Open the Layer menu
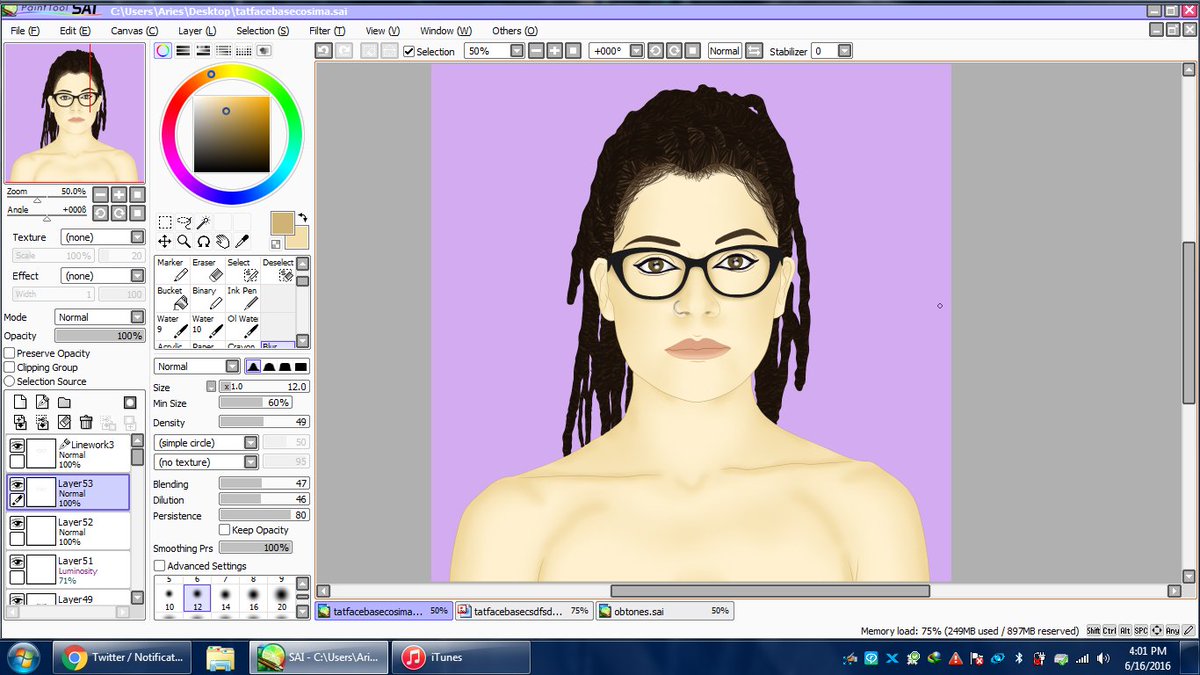The height and width of the screenshot is (675, 1200). pyautogui.click(x=197, y=31)
